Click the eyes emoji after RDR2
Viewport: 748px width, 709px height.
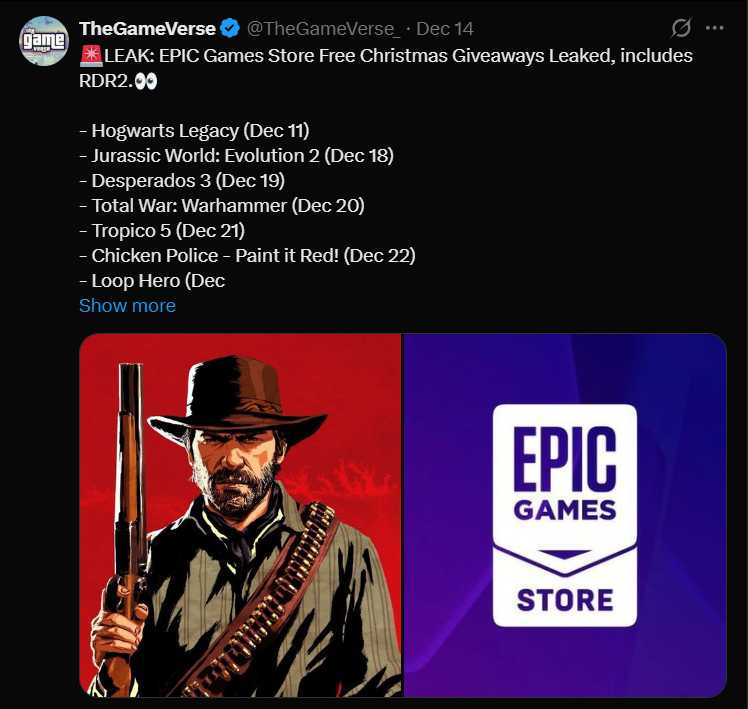[x=145, y=82]
